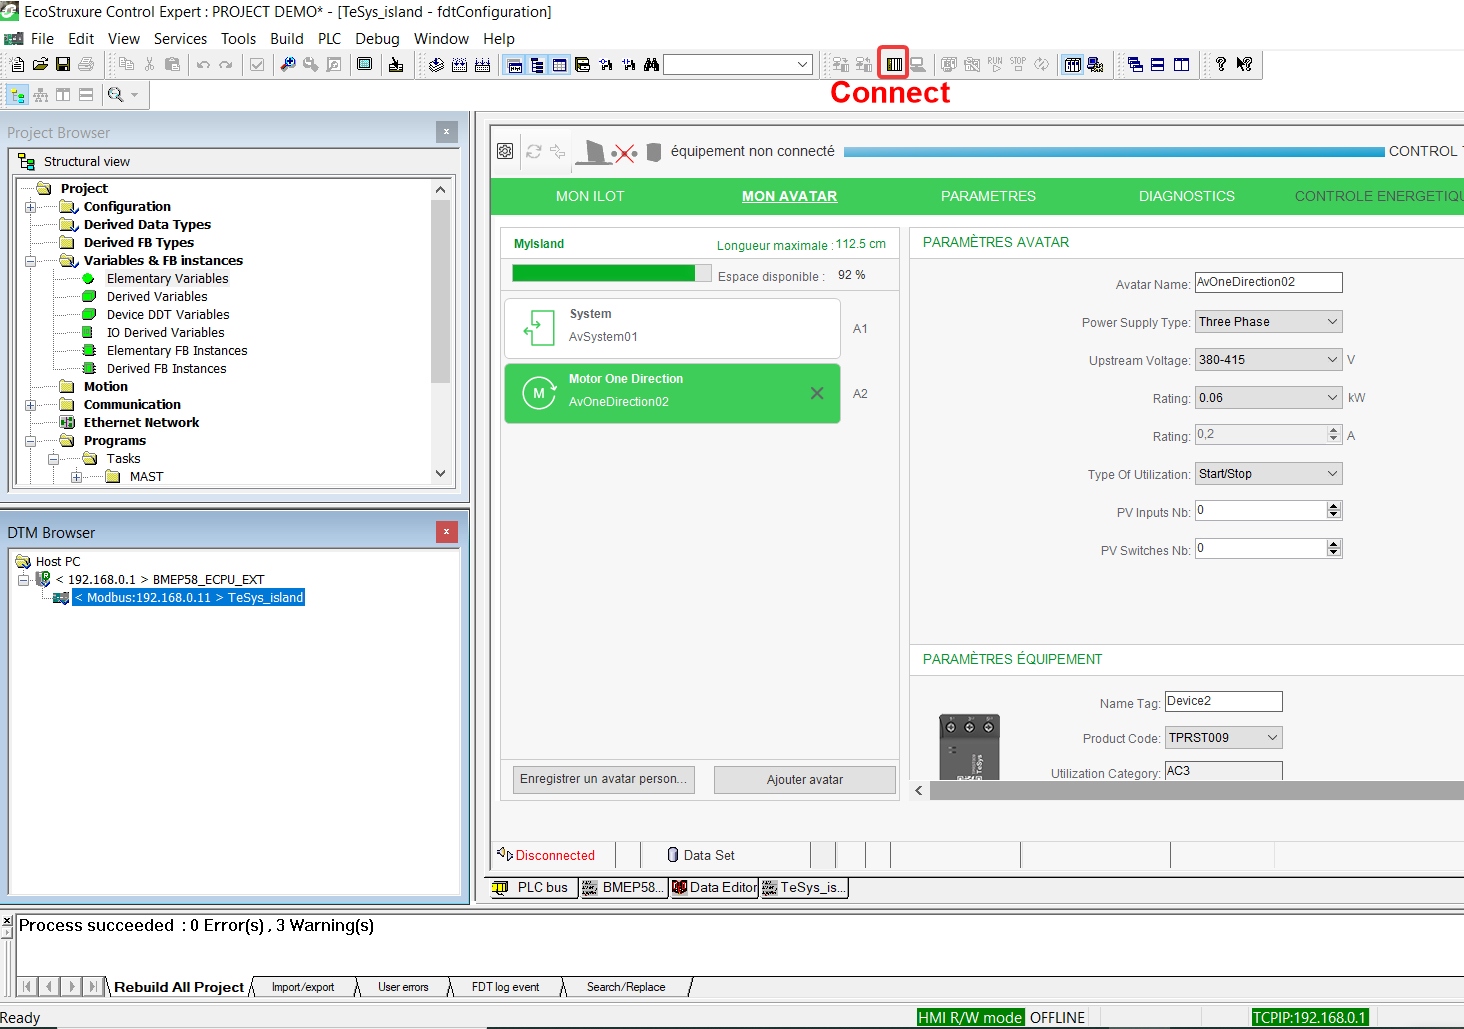
Task: Click the Project Browser vertical scrollbar
Action: point(440,293)
